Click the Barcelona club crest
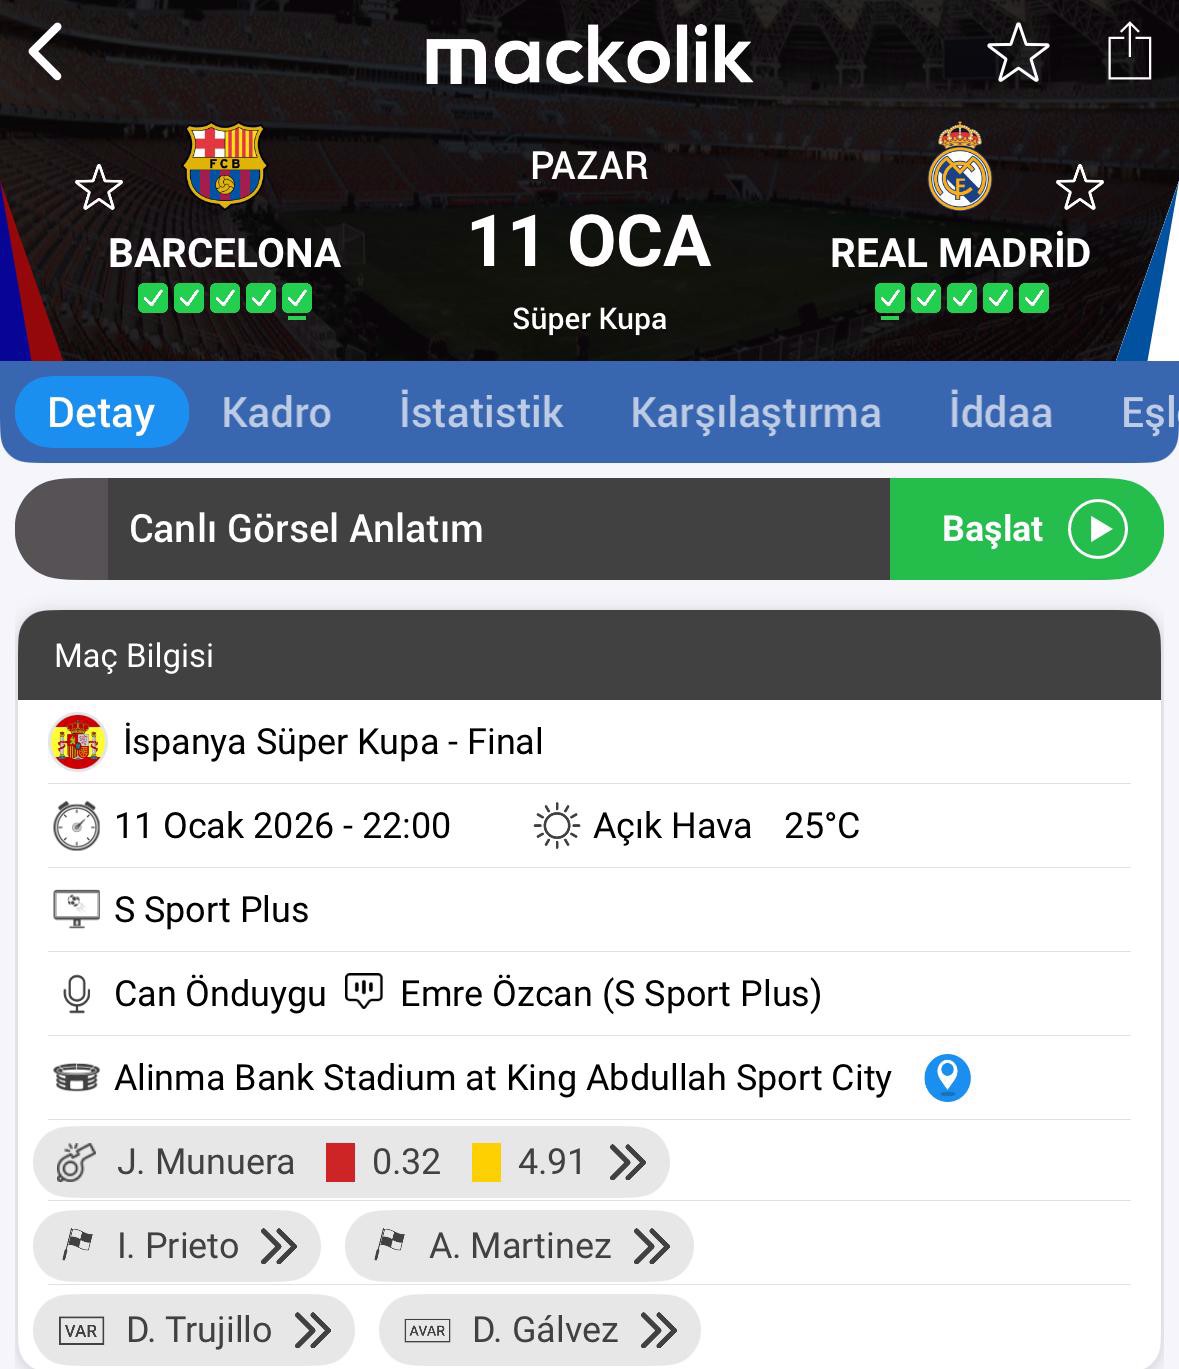This screenshot has width=1179, height=1369. [x=224, y=164]
